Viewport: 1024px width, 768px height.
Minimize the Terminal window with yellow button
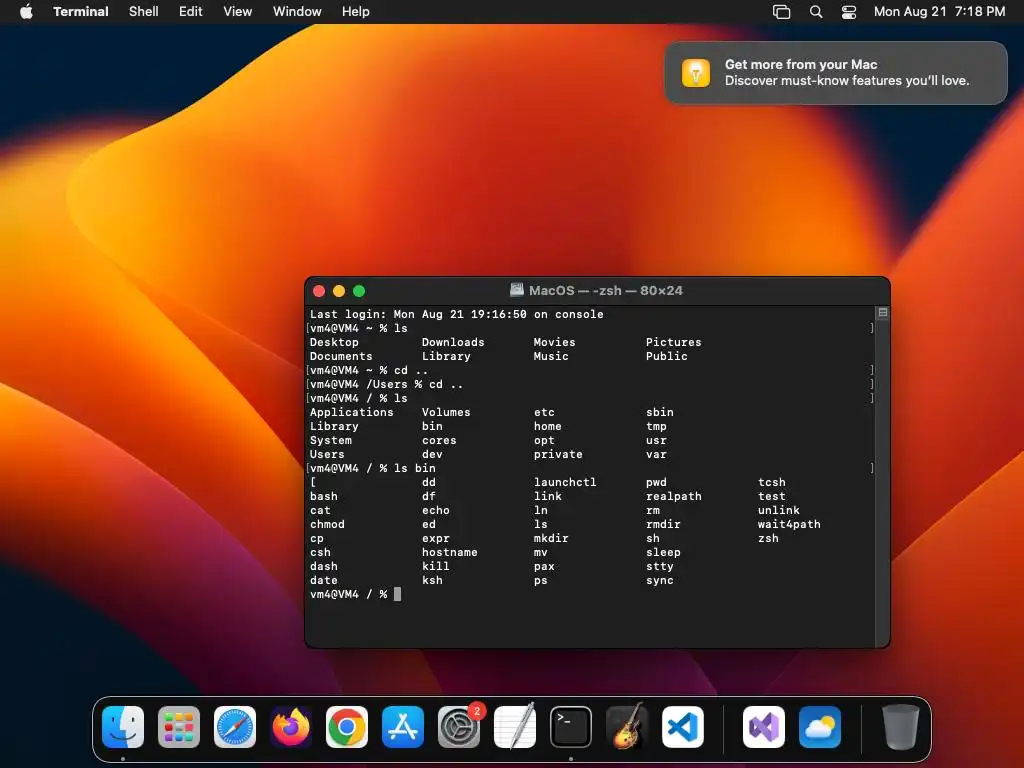pos(339,291)
